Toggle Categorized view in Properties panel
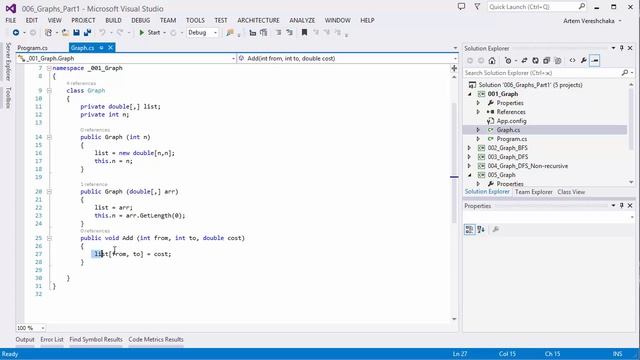This screenshot has height=360, width=640. click(x=469, y=229)
